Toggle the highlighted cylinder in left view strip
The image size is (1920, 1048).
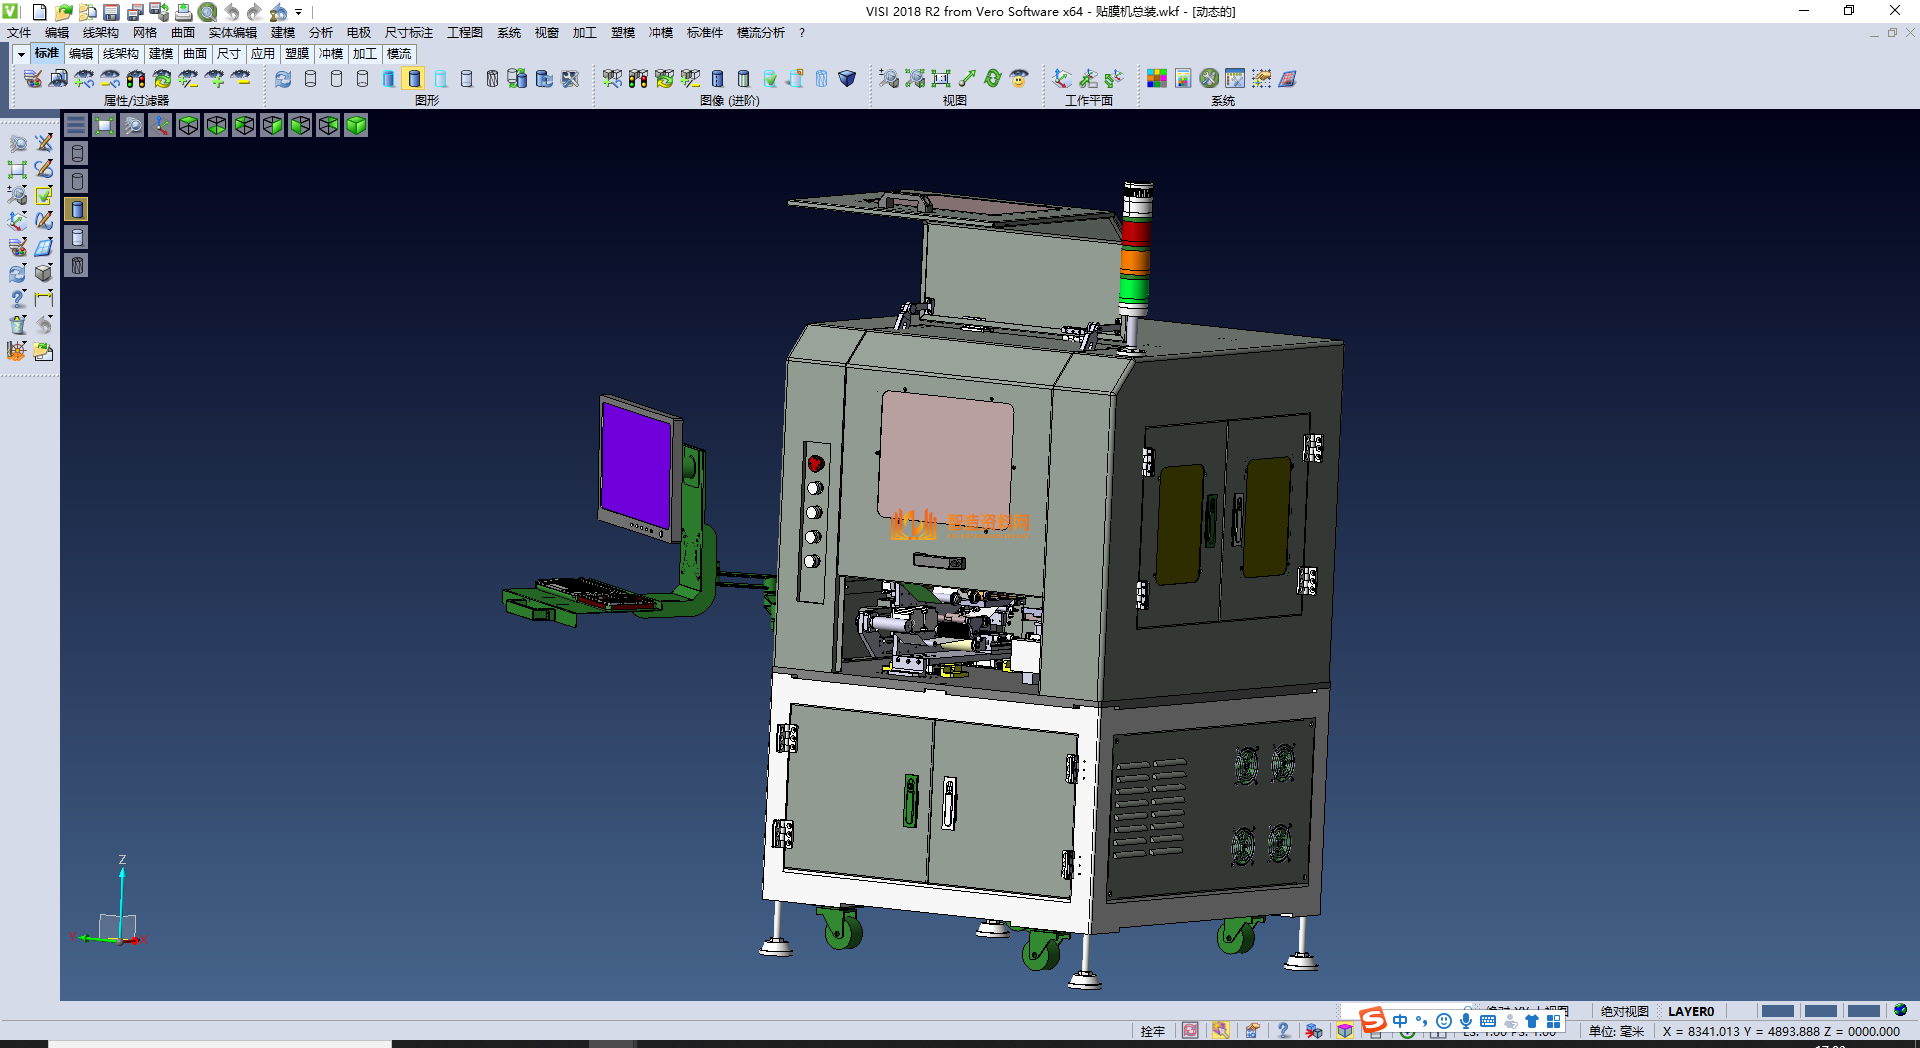click(x=77, y=209)
